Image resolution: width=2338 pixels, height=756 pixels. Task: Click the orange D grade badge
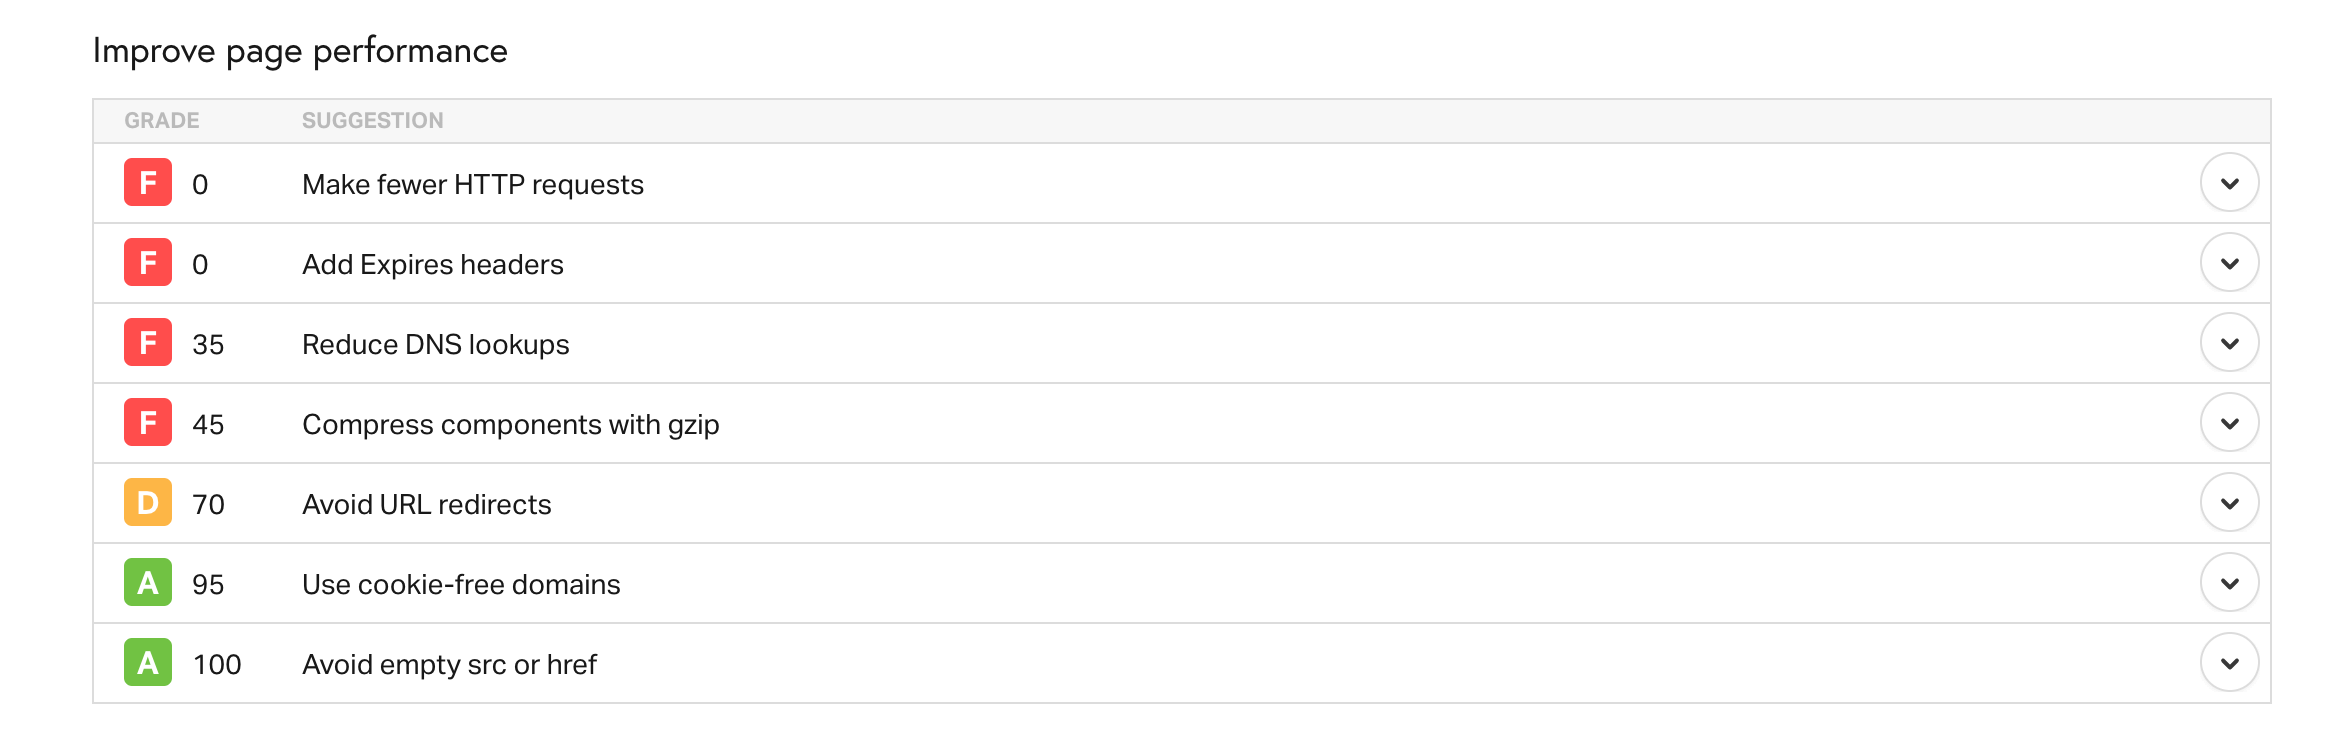tap(148, 503)
